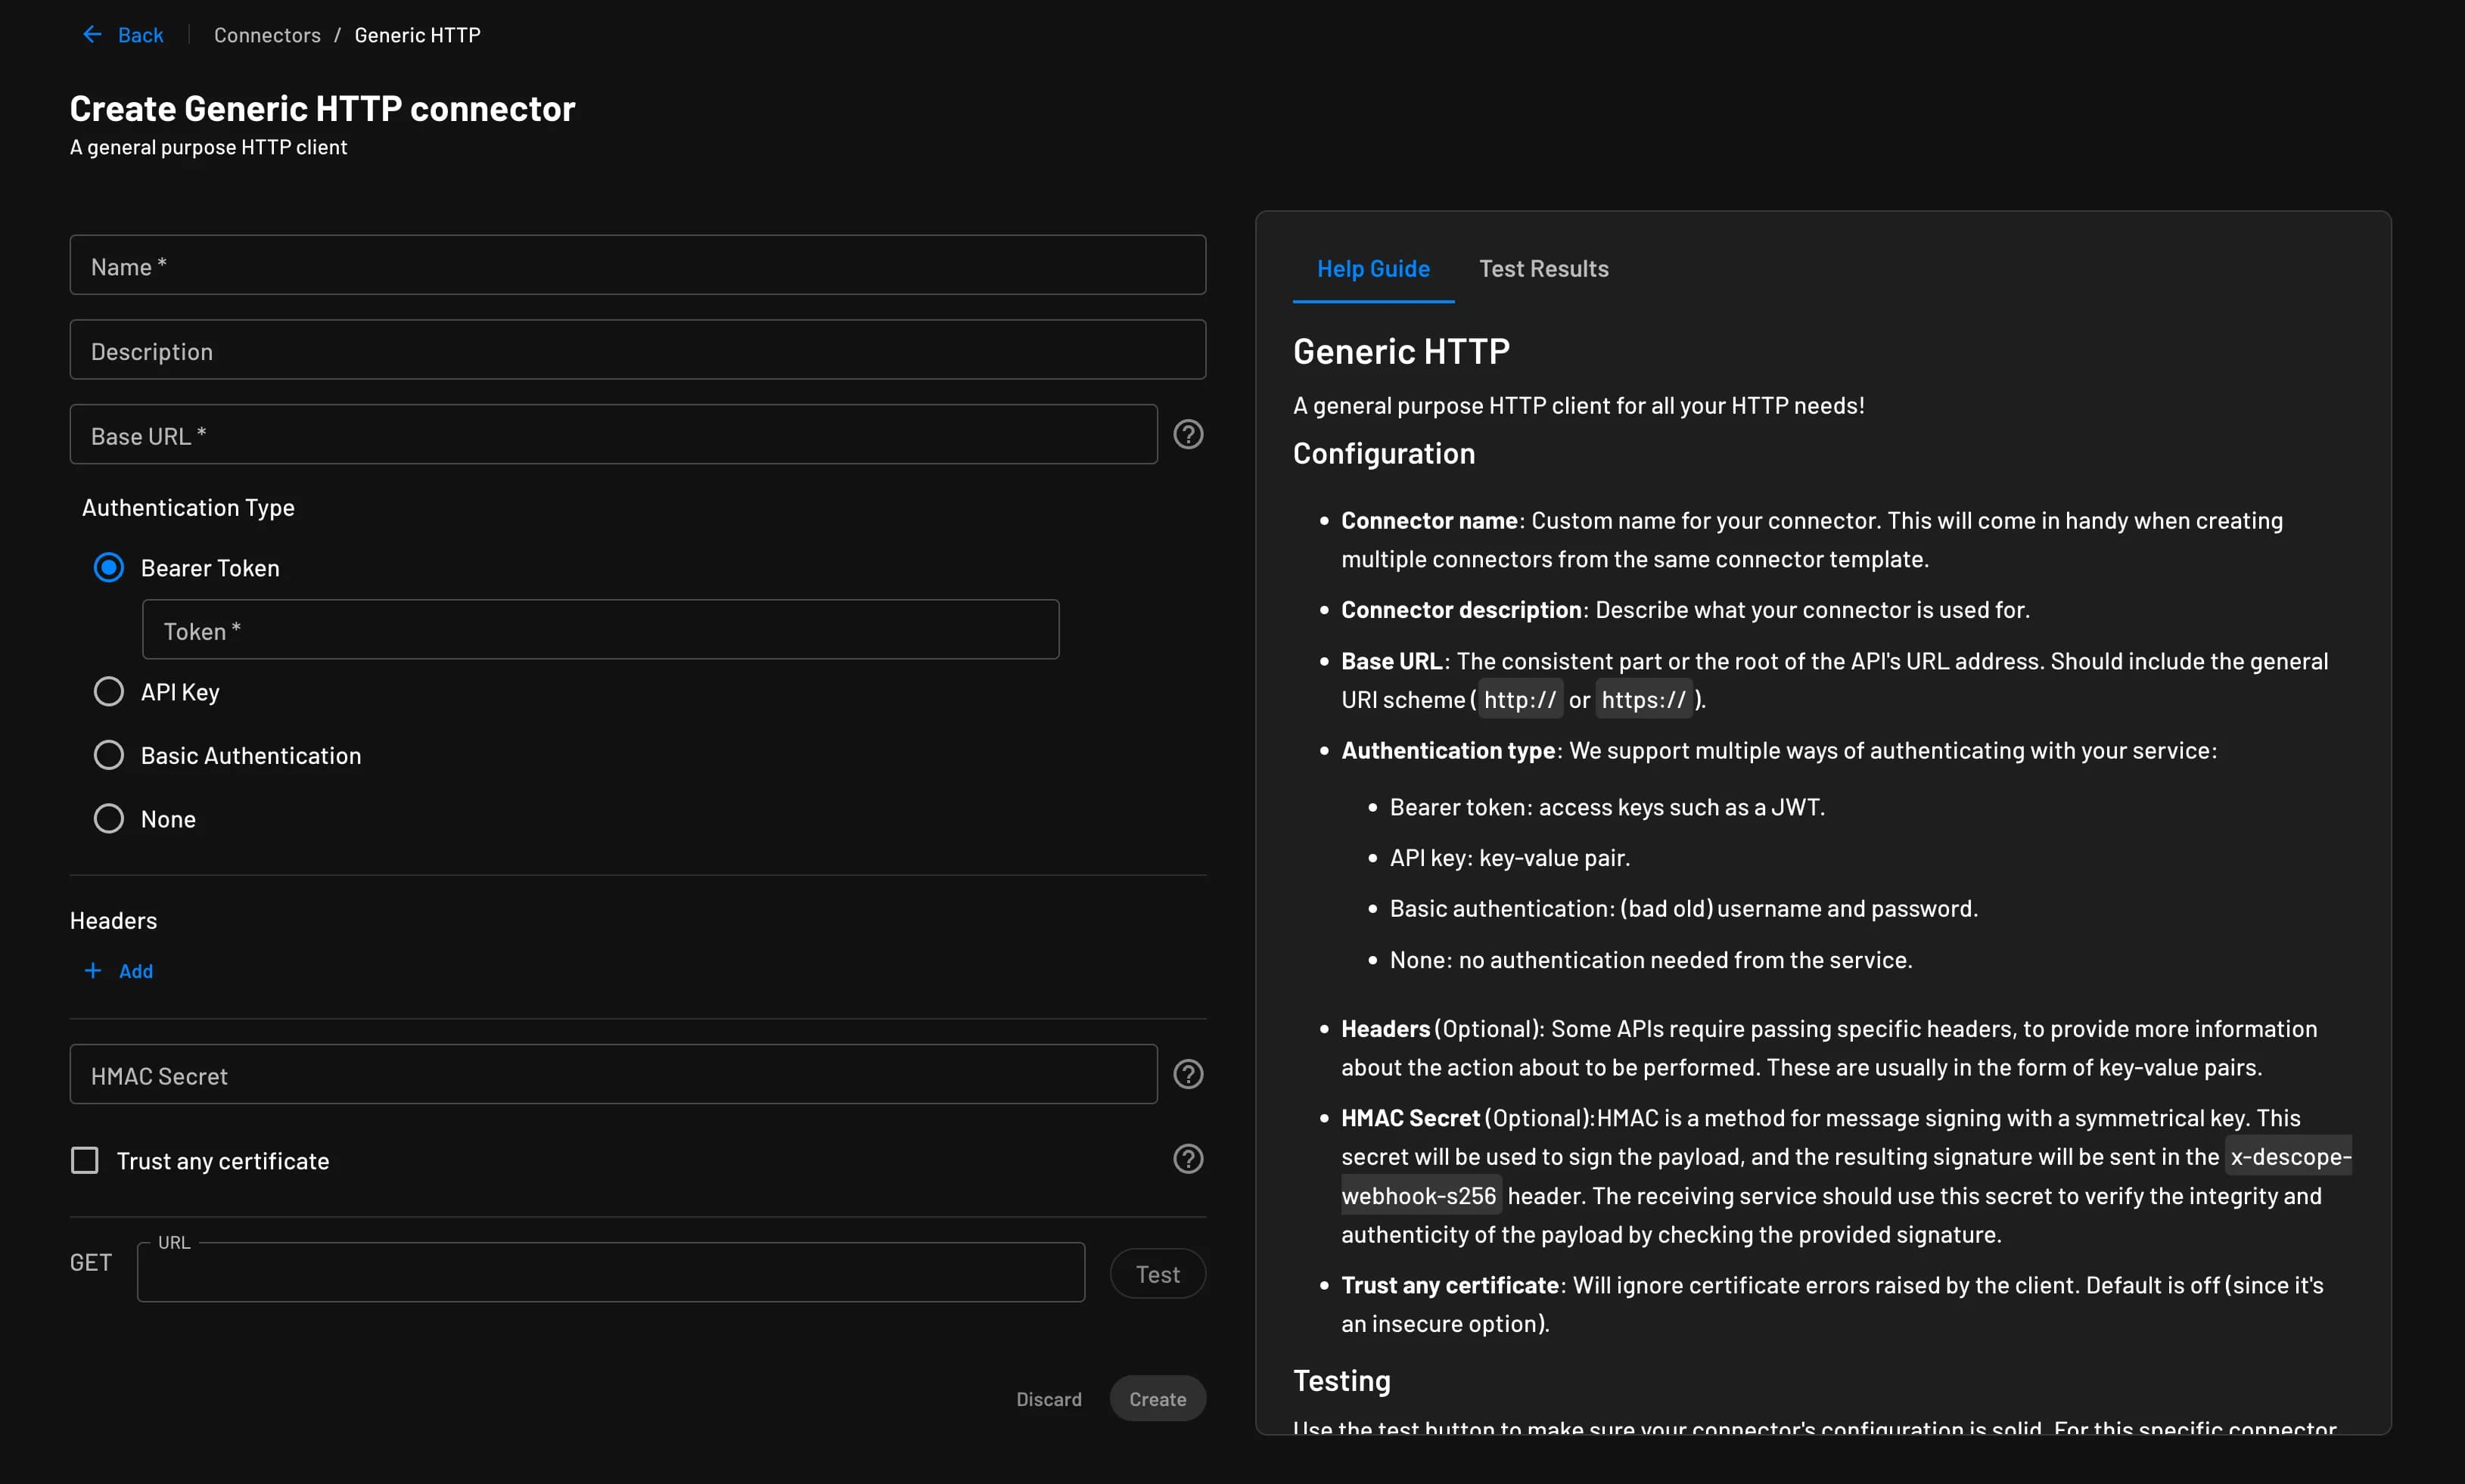Select Basic Authentication radio button

[106, 755]
